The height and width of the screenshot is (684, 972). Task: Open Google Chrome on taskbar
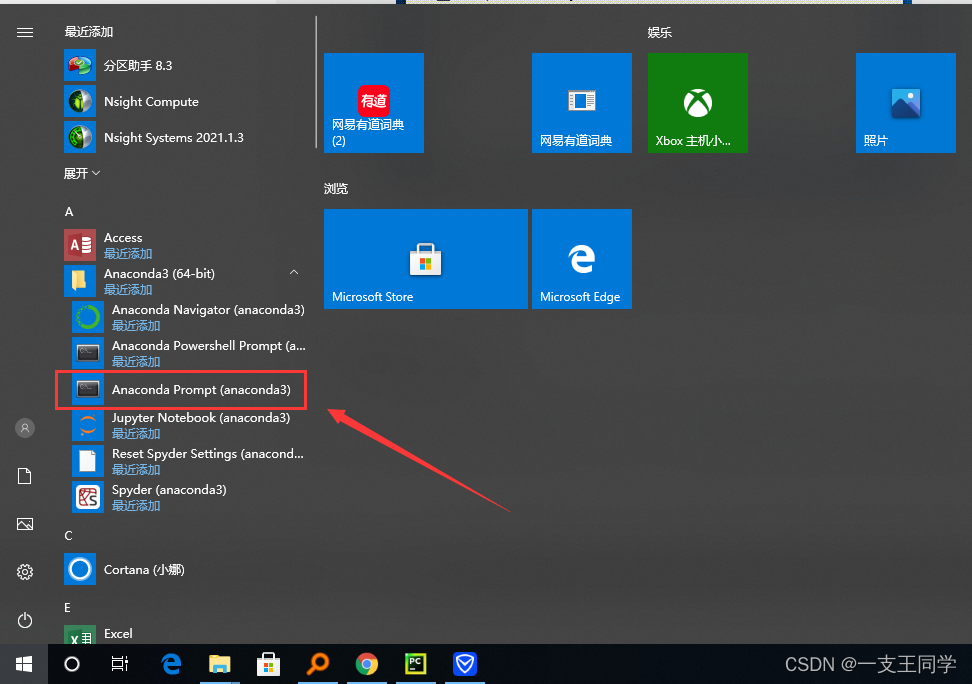click(x=367, y=664)
